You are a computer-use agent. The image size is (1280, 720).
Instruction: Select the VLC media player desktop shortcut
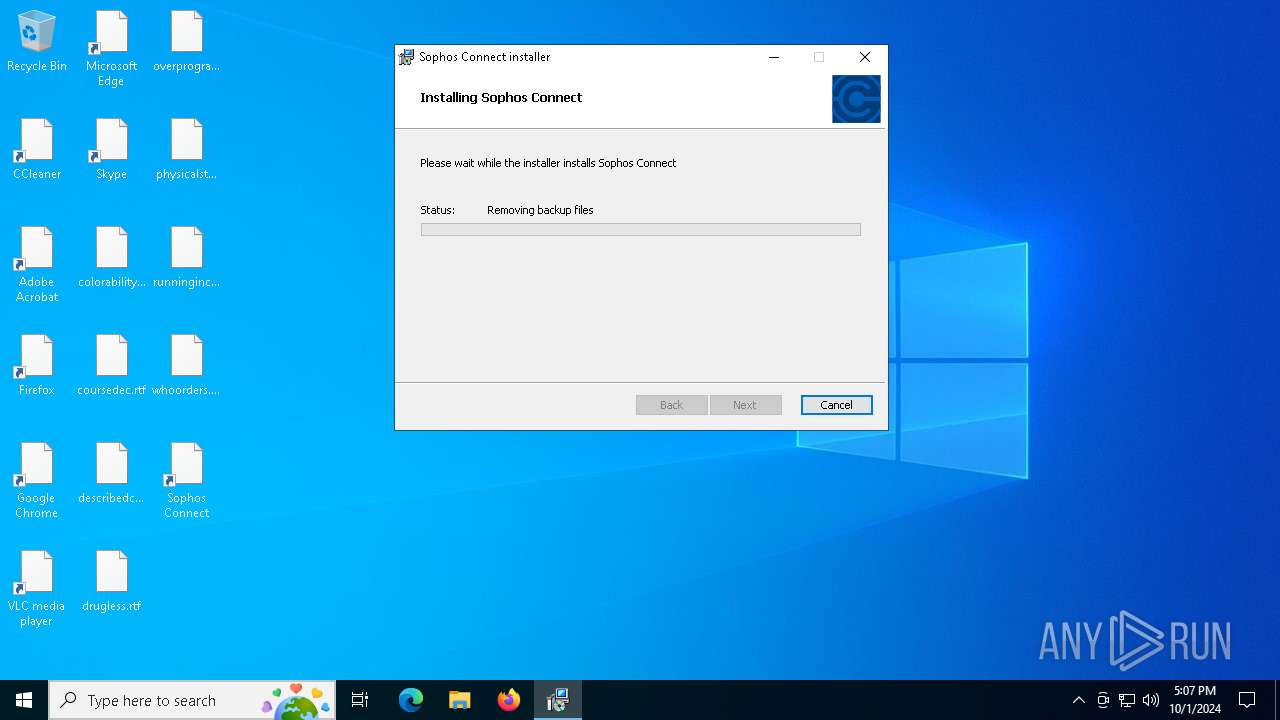pos(37,589)
